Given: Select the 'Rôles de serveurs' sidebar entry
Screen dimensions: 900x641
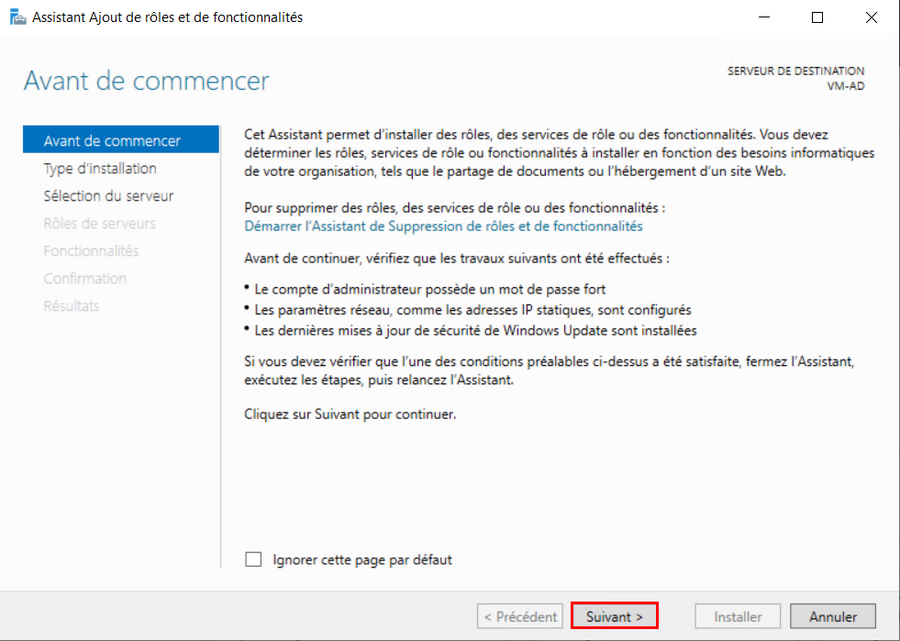Looking at the screenshot, I should pyautogui.click(x=99, y=224).
